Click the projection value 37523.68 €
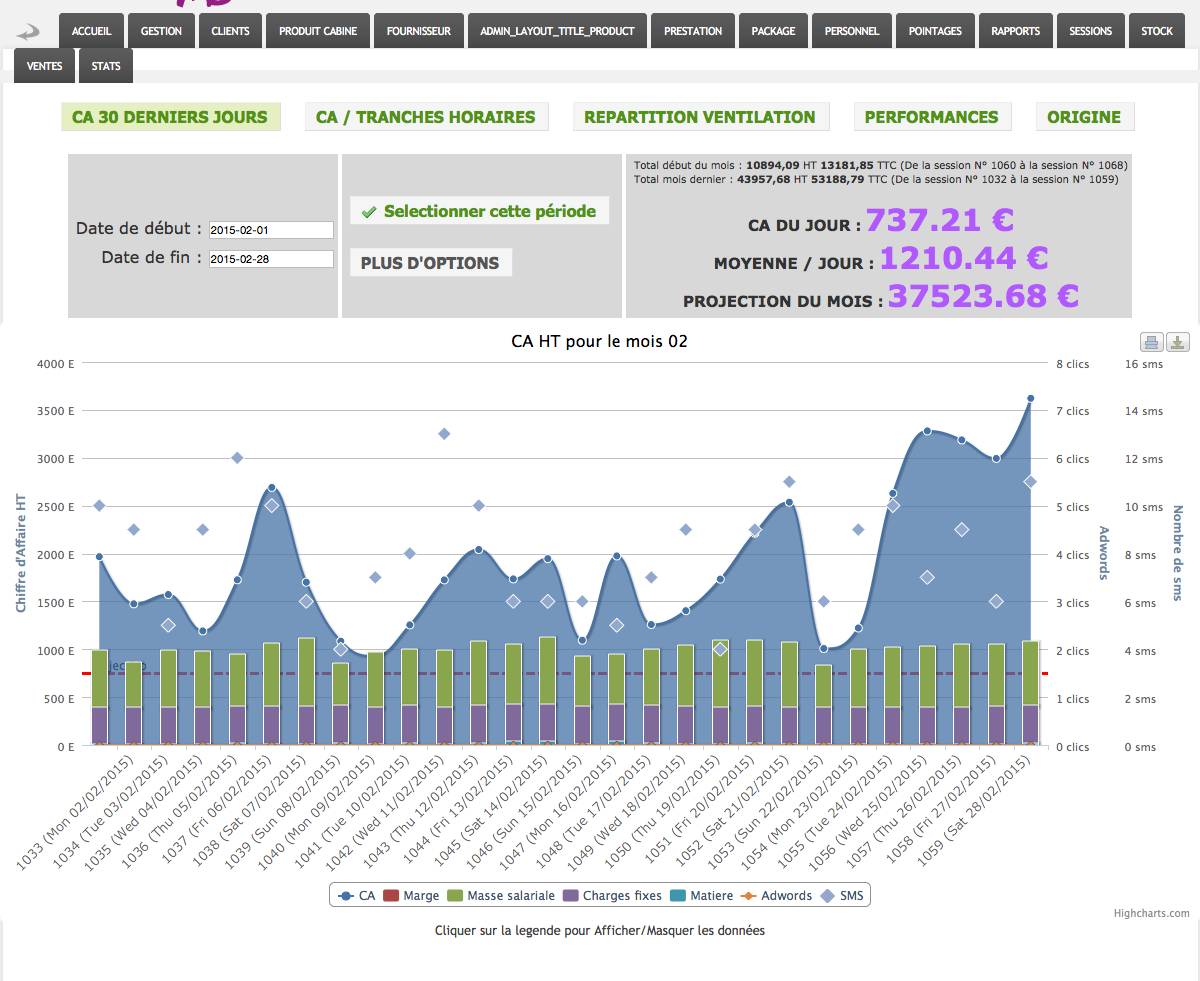Viewport: 1200px width, 981px height. (x=984, y=296)
